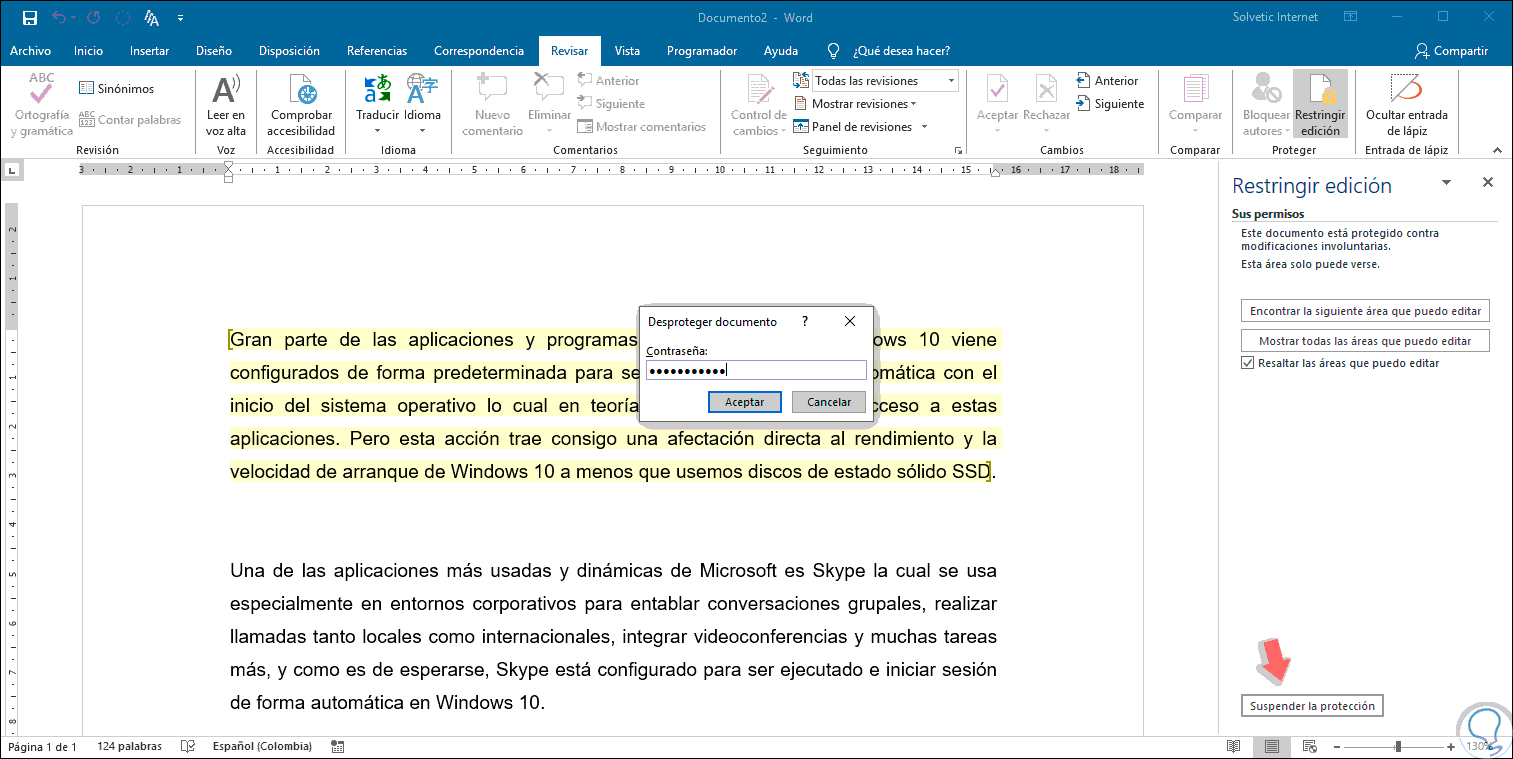
Task: Open the Idioma language tool
Action: pyautogui.click(x=423, y=105)
